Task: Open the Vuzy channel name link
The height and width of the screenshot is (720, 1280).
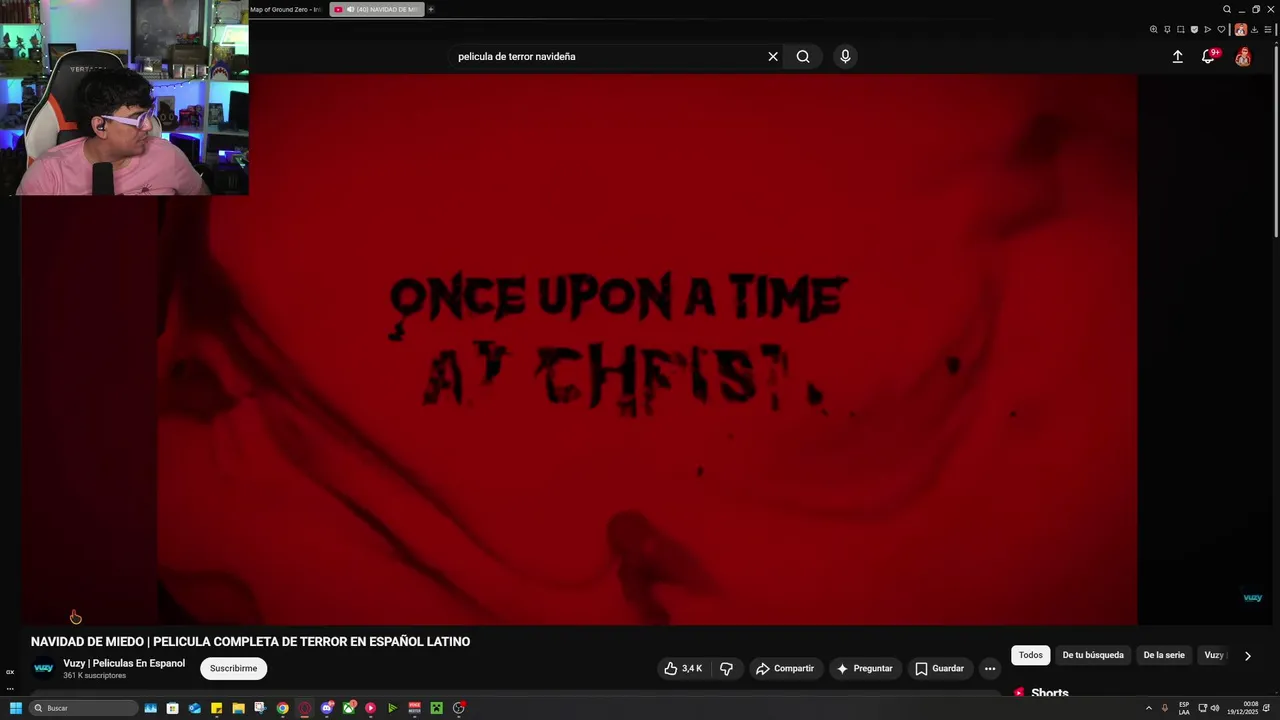Action: click(124, 663)
